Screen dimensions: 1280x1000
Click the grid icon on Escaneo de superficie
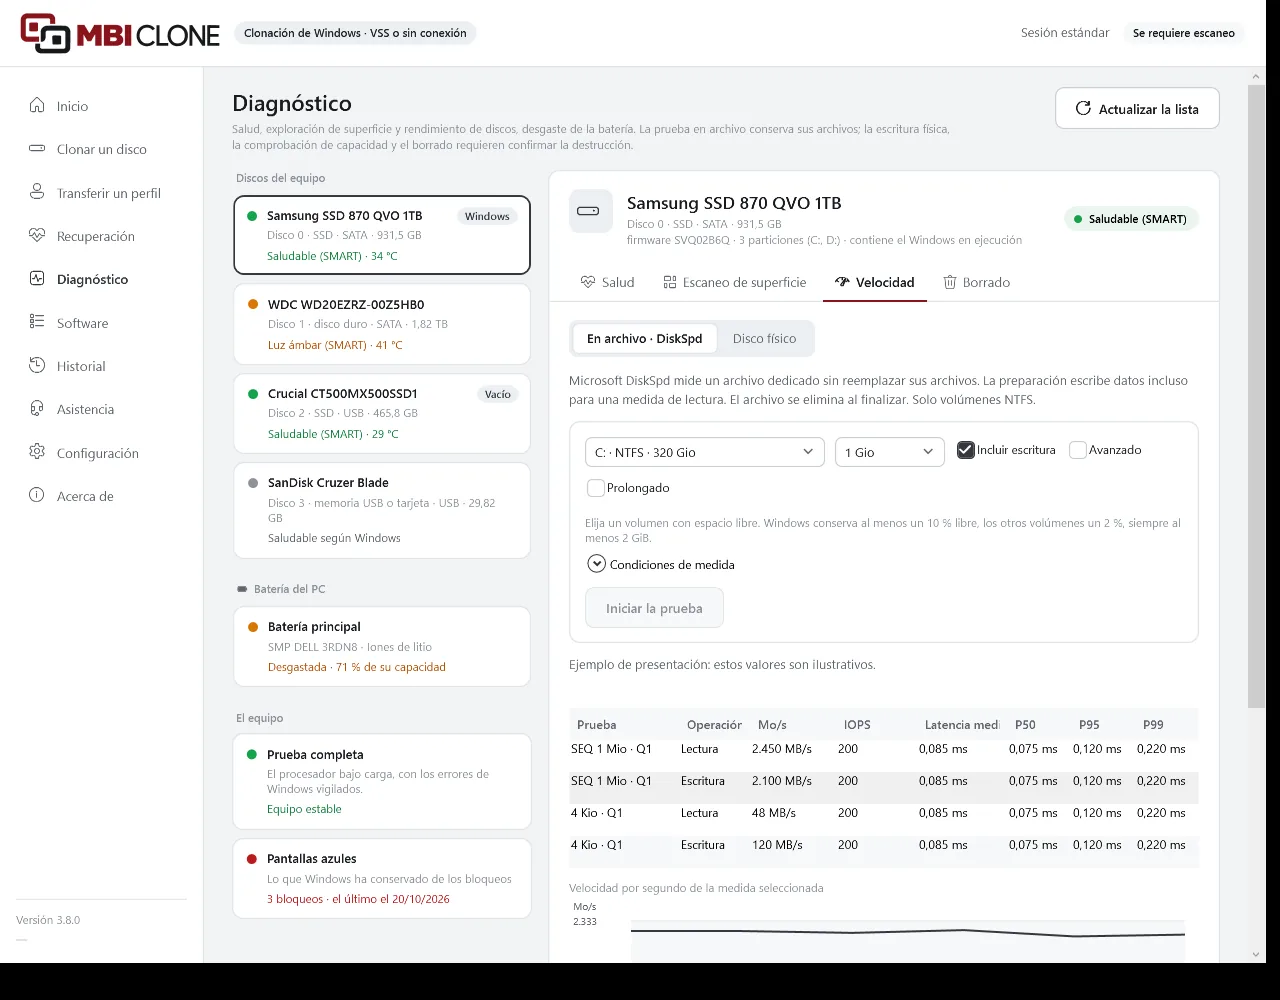(670, 282)
